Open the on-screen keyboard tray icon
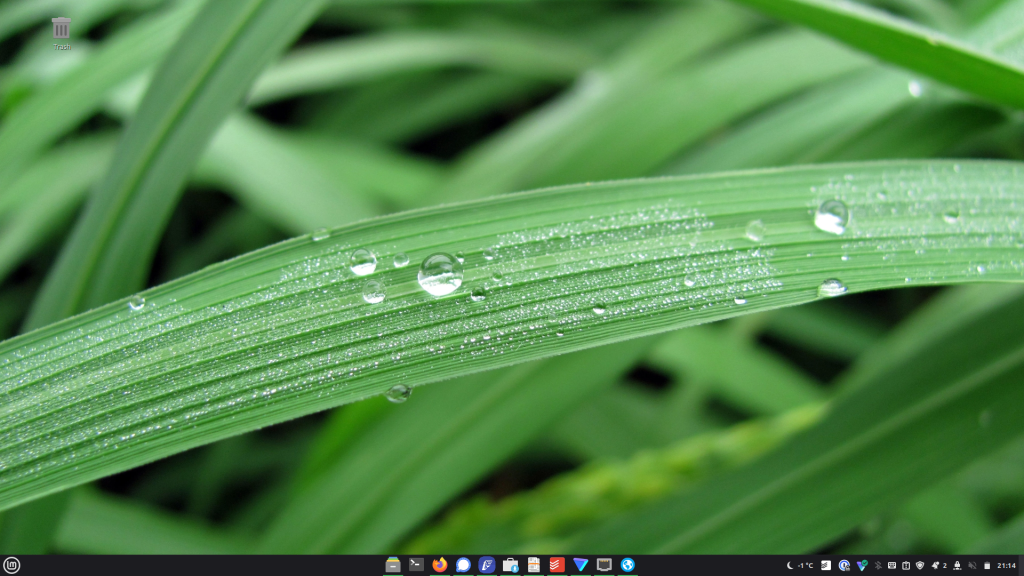1024x576 pixels. tap(892, 566)
